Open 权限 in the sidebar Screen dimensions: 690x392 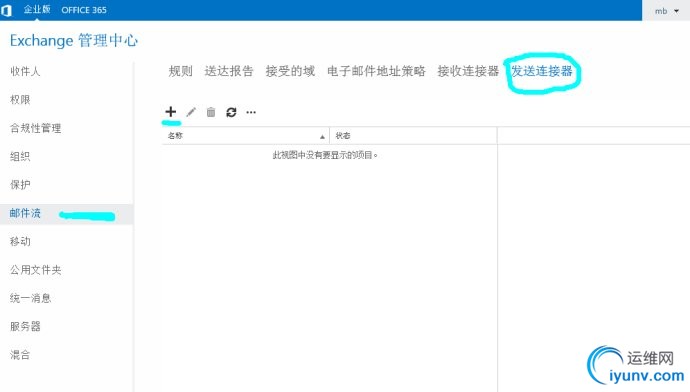[x=20, y=99]
